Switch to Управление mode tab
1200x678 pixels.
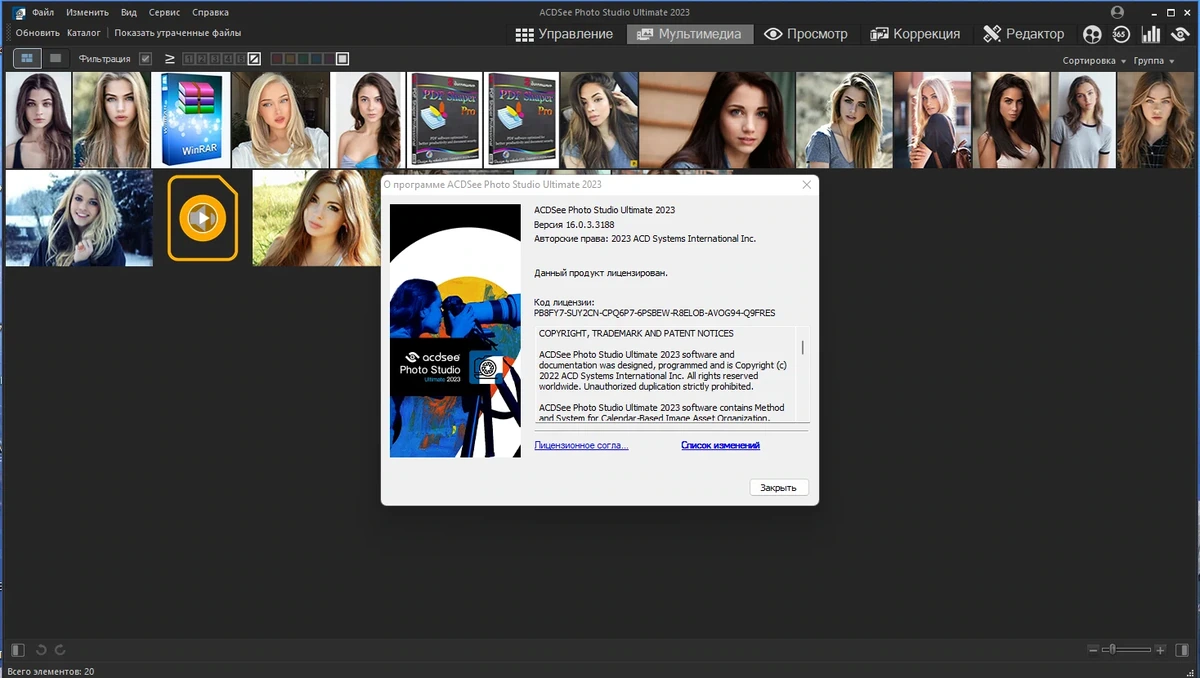click(564, 34)
